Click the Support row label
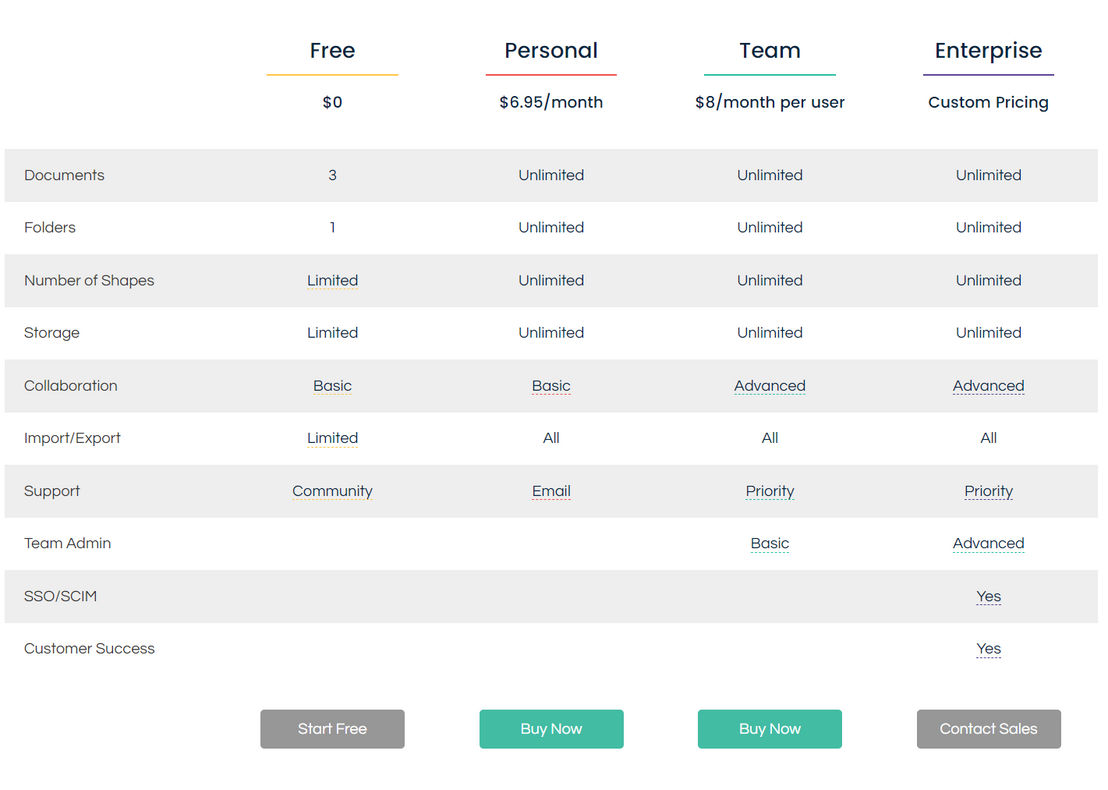This screenshot has height=790, width=1108. pos(52,491)
